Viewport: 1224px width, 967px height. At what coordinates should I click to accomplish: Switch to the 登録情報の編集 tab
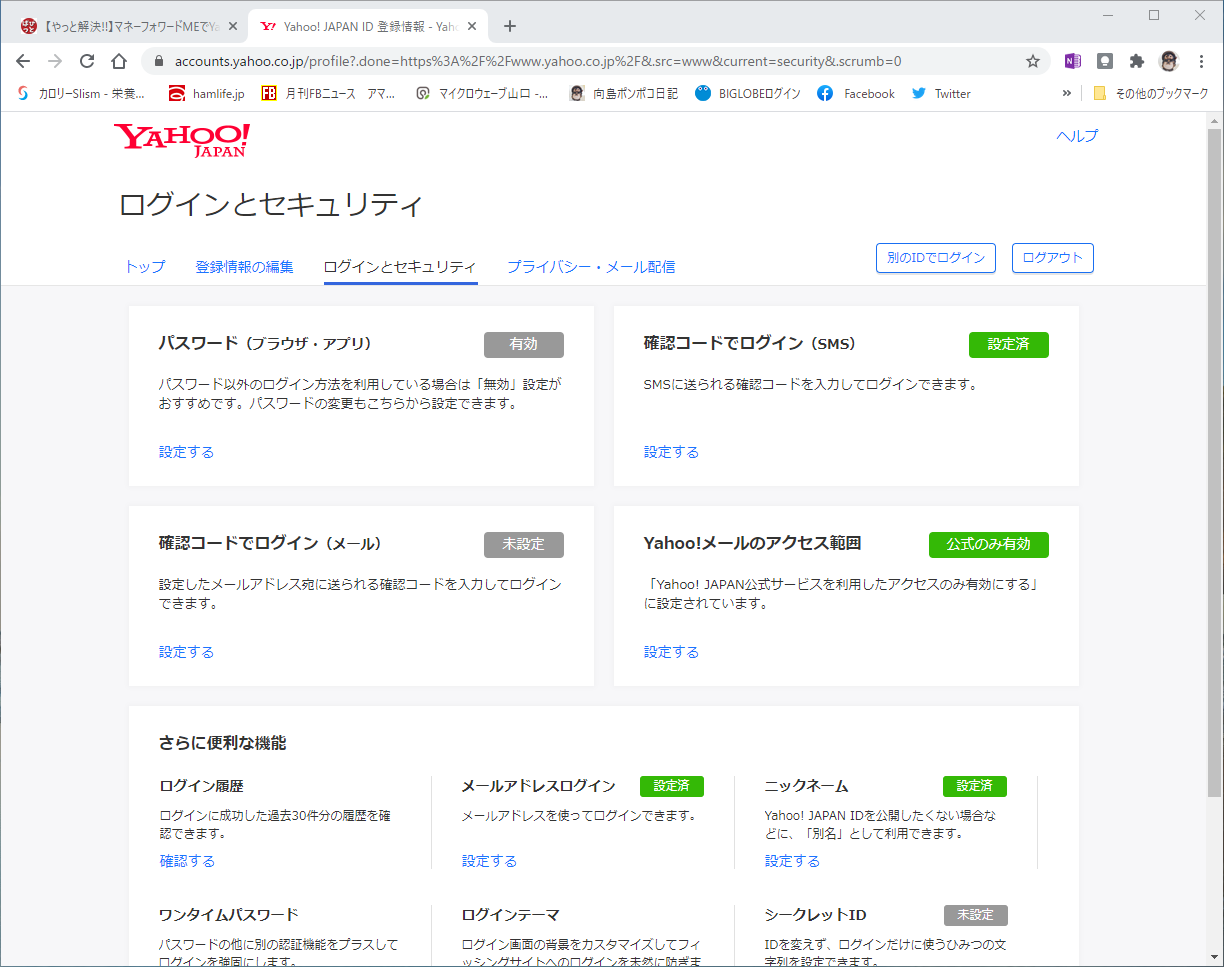[245, 267]
